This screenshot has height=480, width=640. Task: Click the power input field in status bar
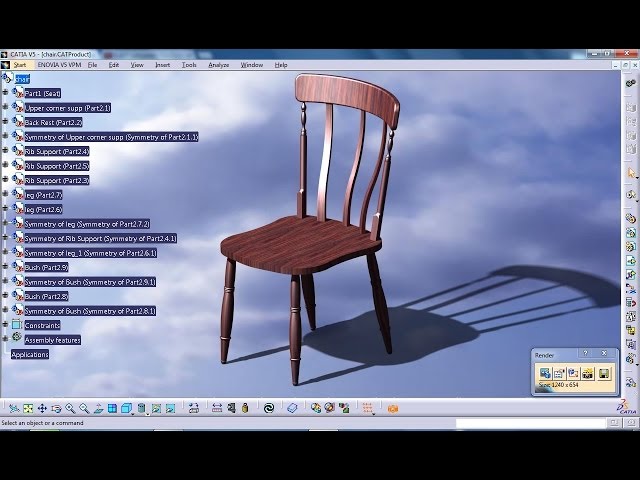[530, 423]
